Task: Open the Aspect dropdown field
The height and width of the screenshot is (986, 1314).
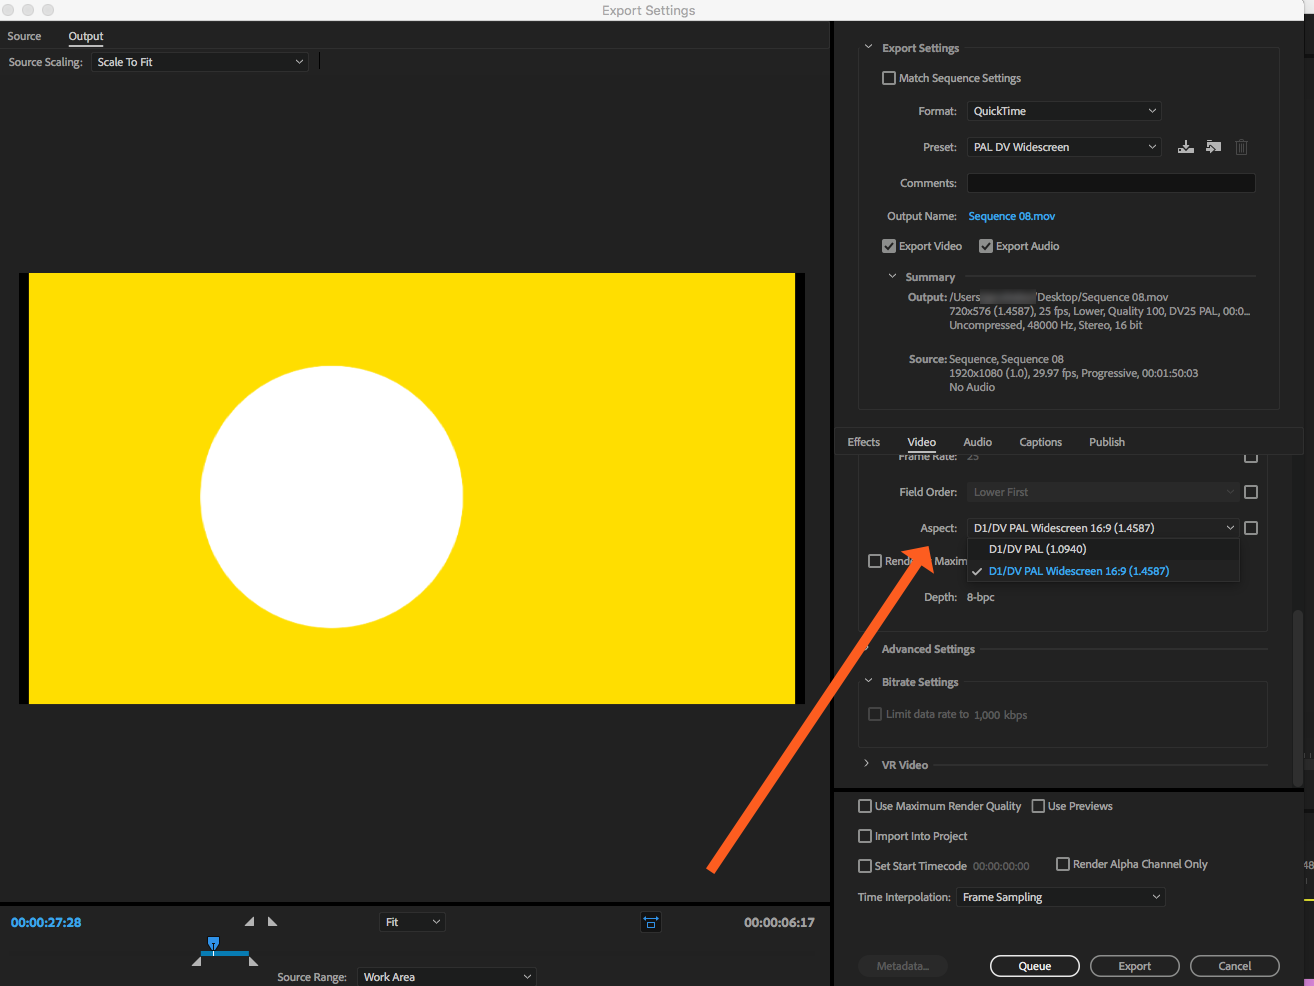Action: (1103, 528)
